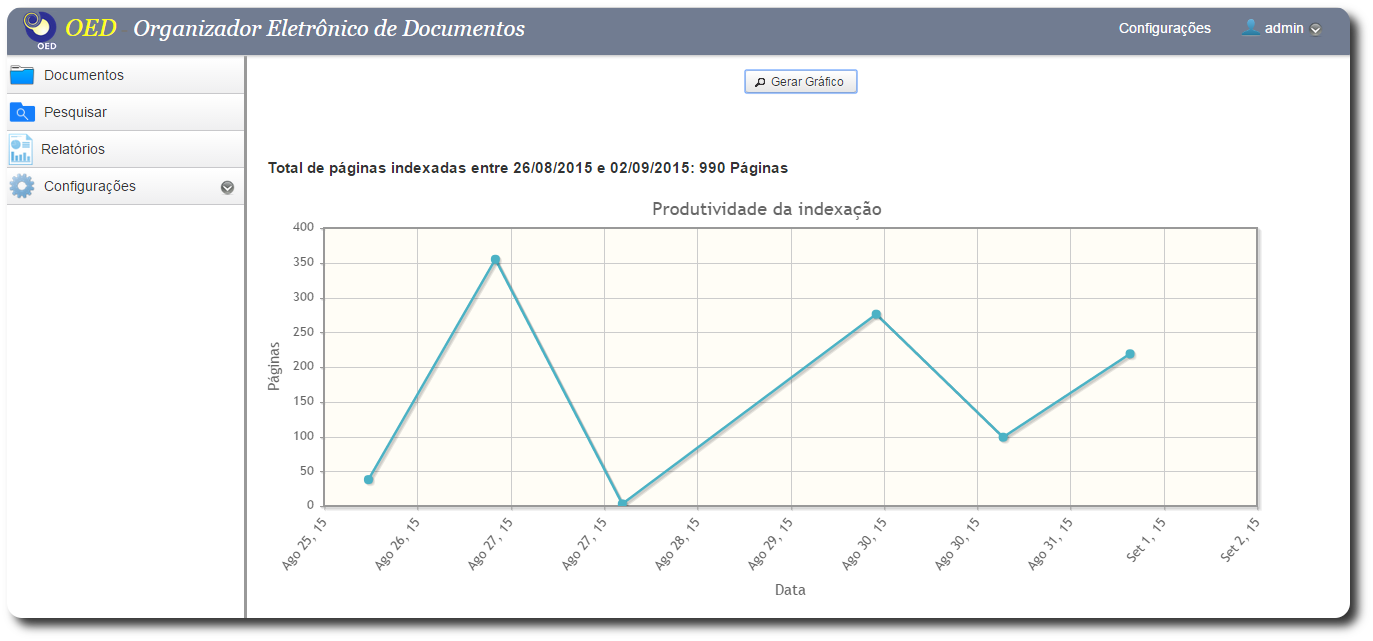This screenshot has width=1373, height=641.
Task: Click the Organizador Eletrônico de Documentos title
Action: coord(329,28)
